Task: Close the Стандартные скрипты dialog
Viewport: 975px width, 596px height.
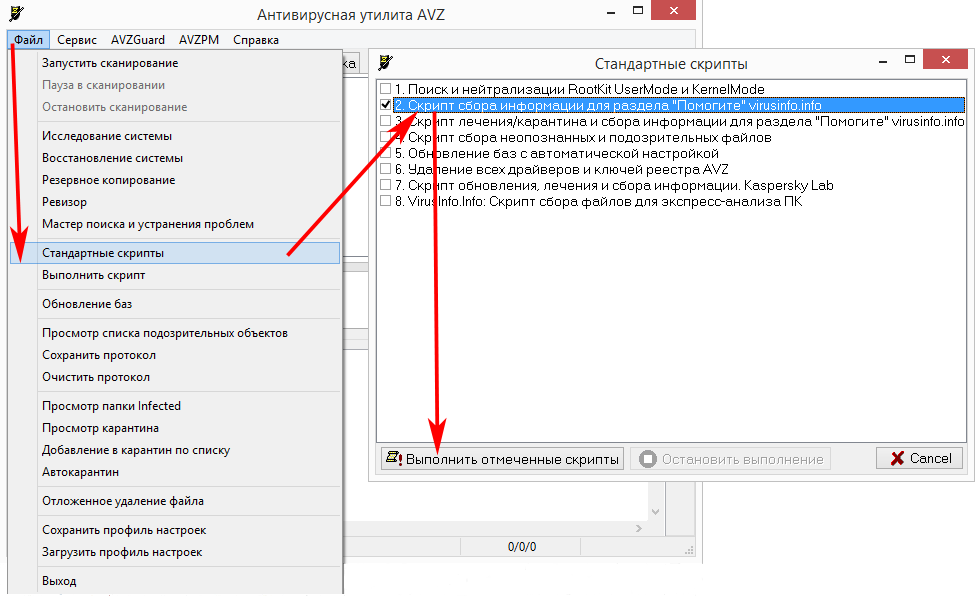Action: click(x=945, y=59)
